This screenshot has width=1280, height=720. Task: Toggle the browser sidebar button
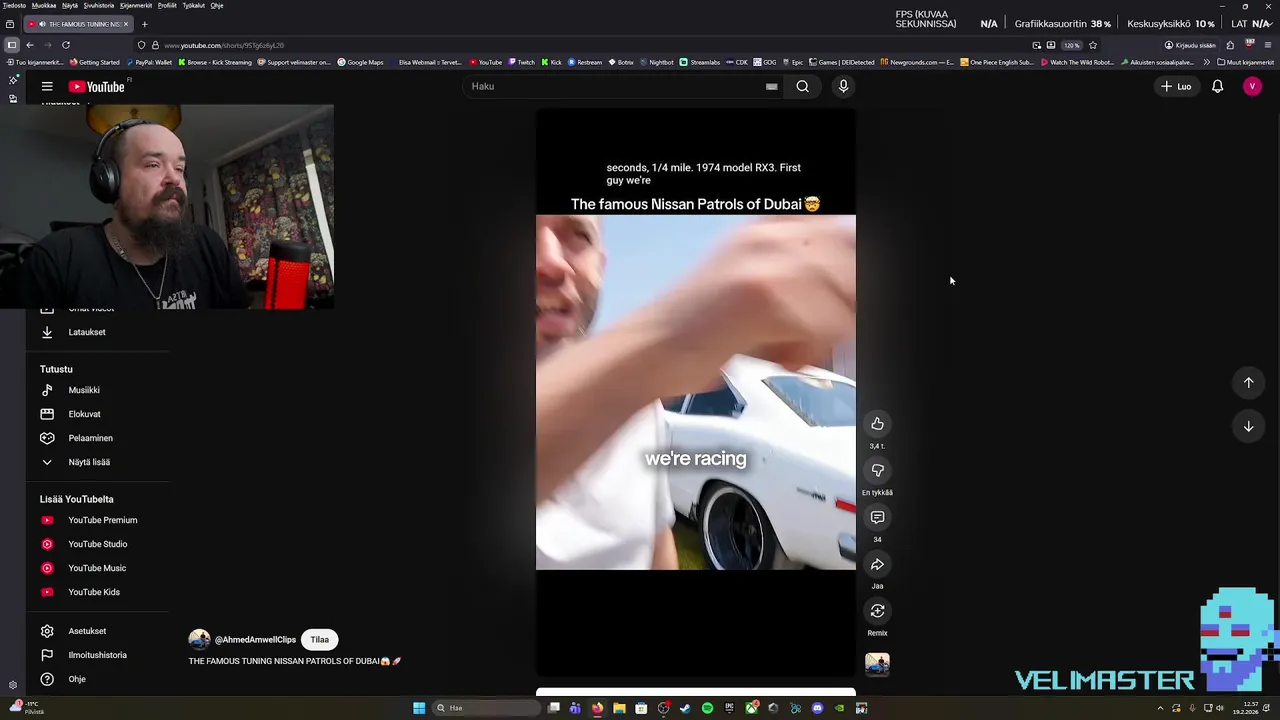coord(11,45)
